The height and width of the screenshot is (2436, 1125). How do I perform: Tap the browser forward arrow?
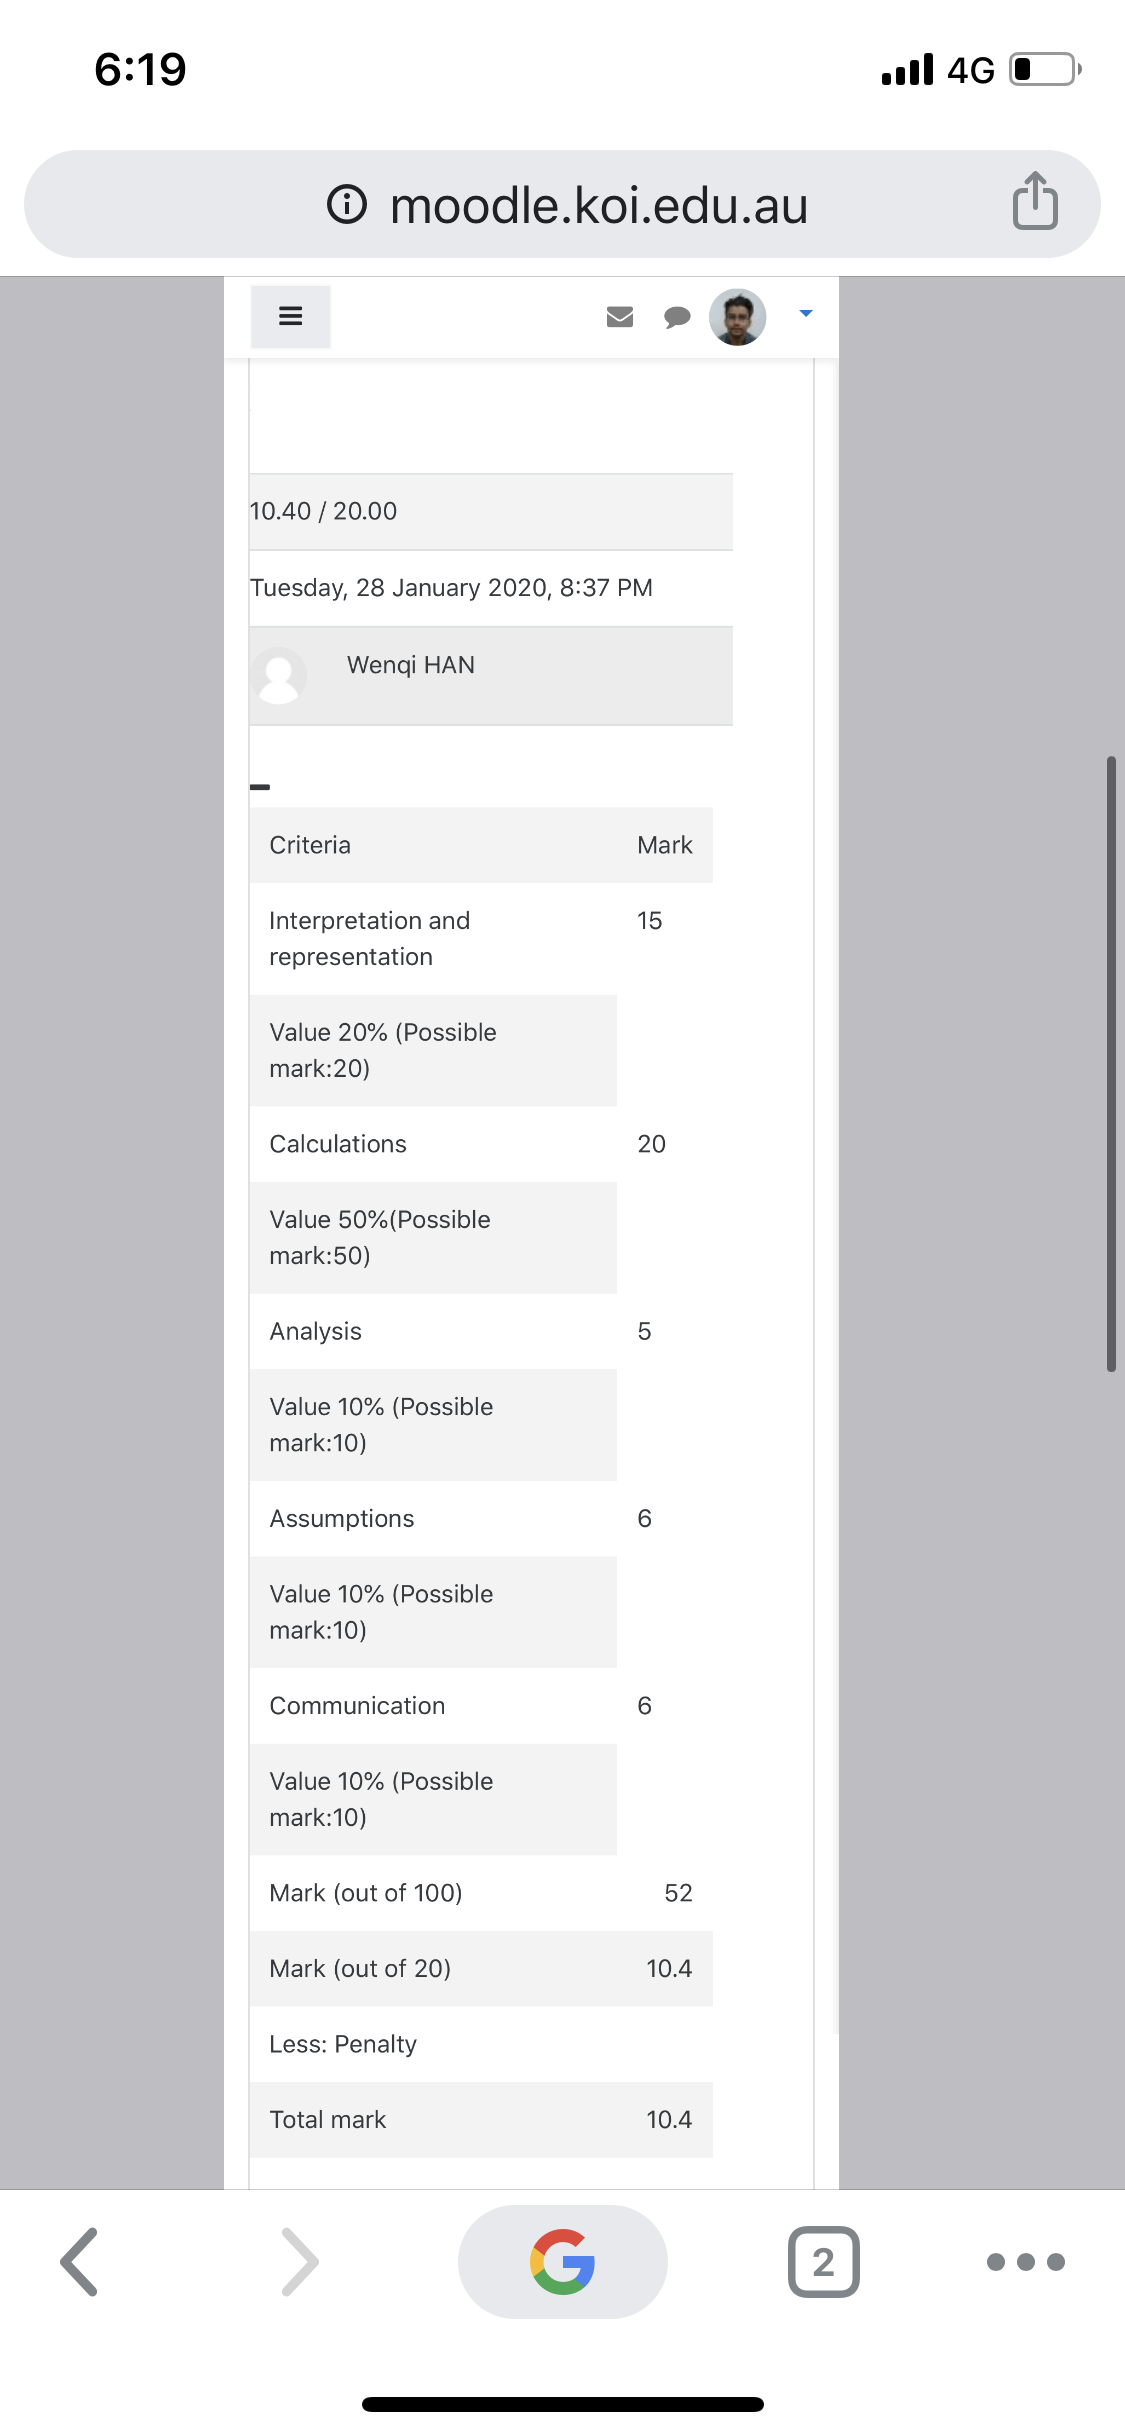[301, 2261]
